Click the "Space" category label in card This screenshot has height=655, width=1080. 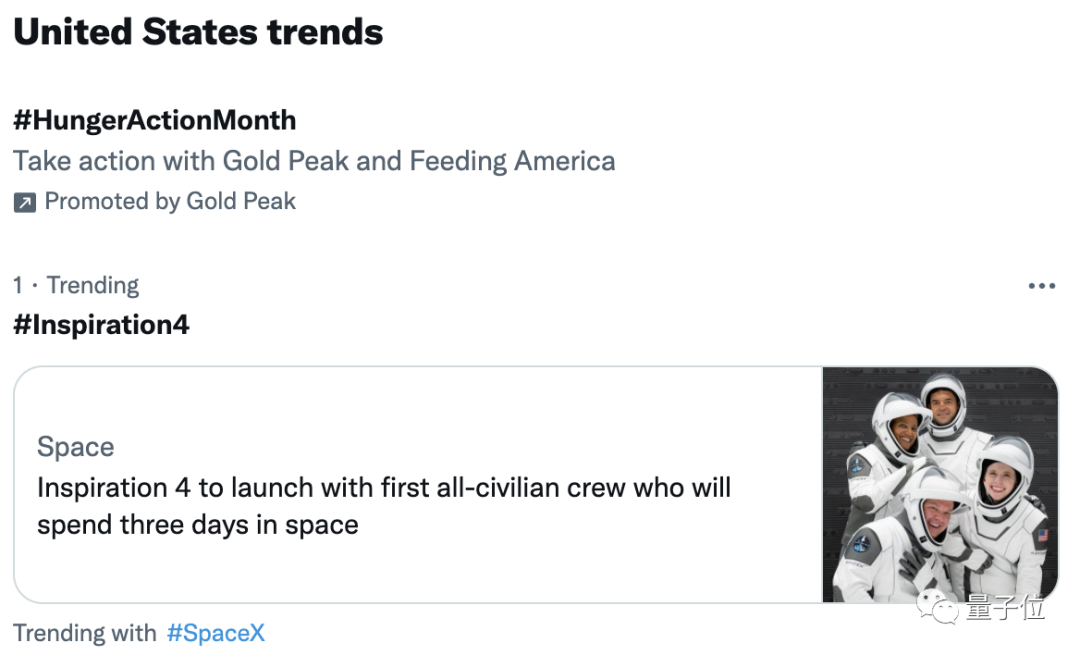tap(76, 447)
